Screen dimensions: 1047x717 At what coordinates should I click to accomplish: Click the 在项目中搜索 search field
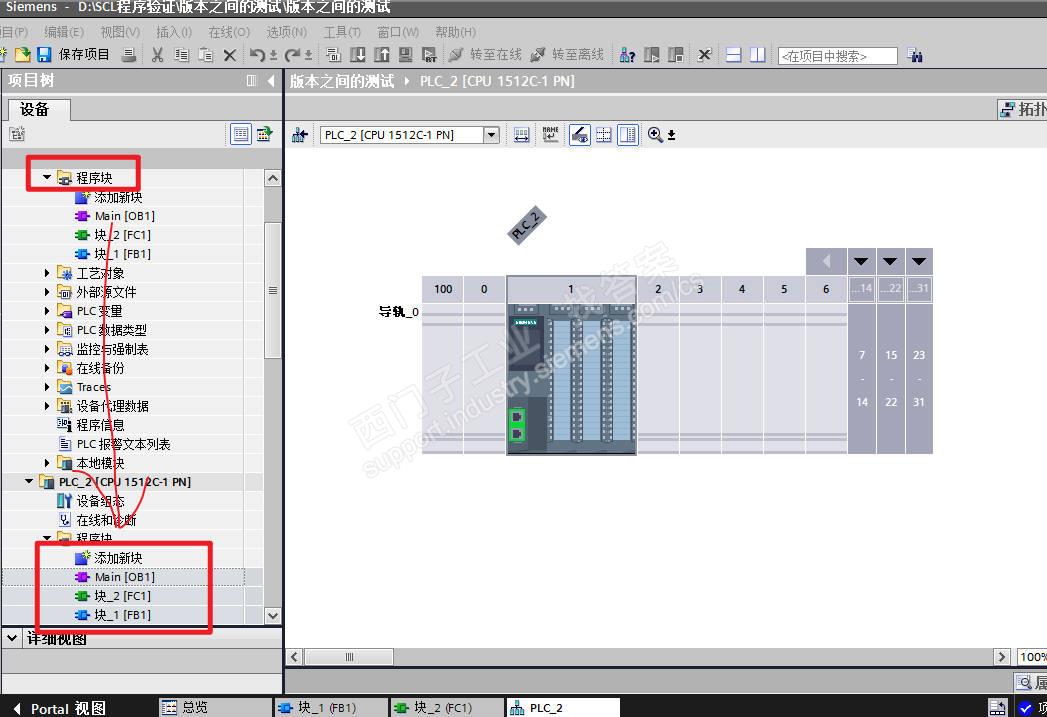837,56
